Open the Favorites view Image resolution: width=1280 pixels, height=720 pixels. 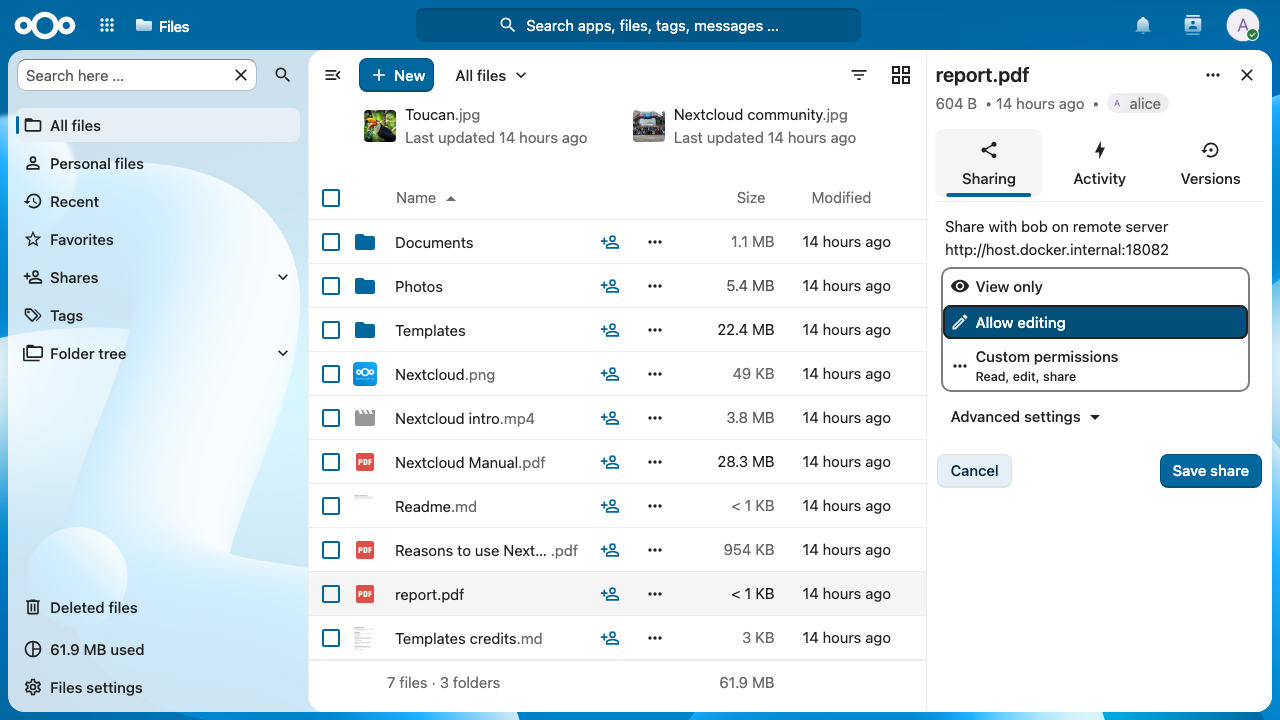tap(158, 240)
